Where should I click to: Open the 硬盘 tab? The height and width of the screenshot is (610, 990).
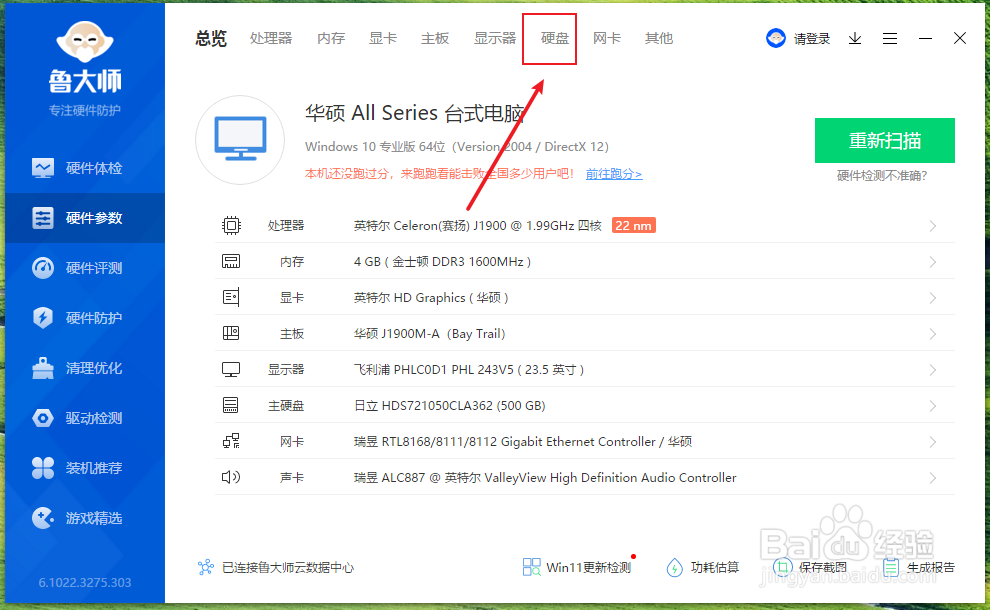click(555, 39)
